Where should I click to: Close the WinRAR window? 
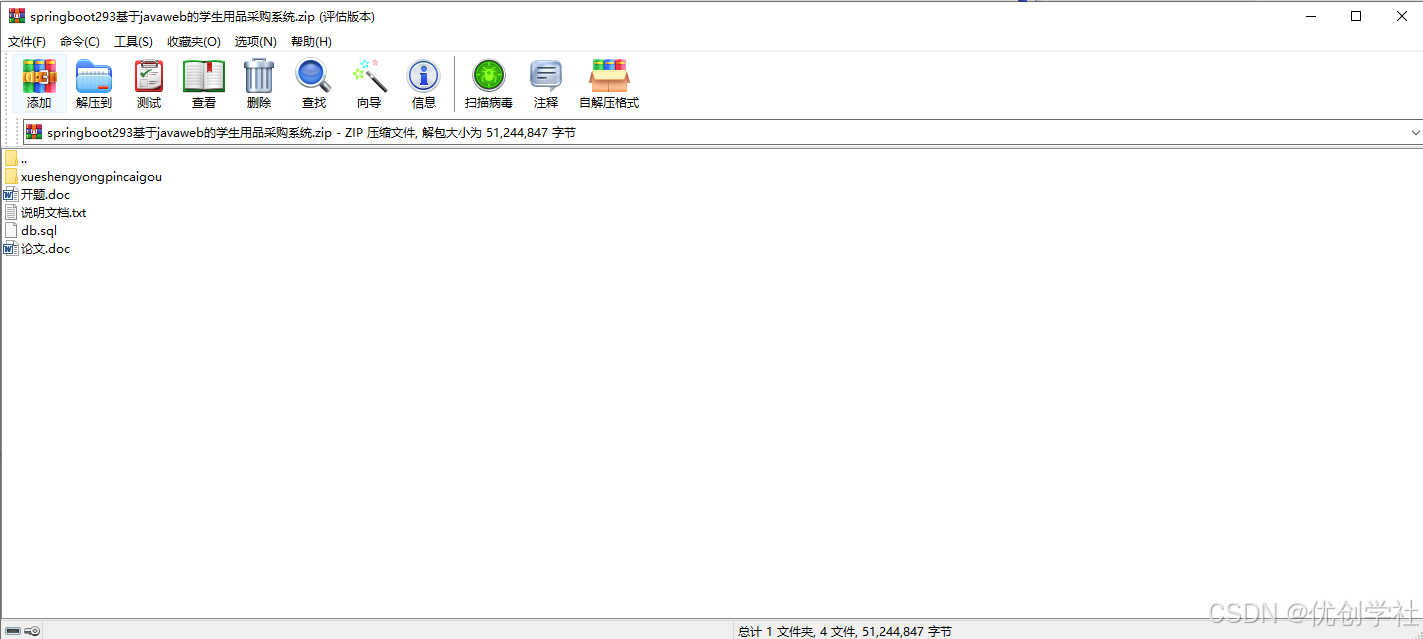(1401, 16)
